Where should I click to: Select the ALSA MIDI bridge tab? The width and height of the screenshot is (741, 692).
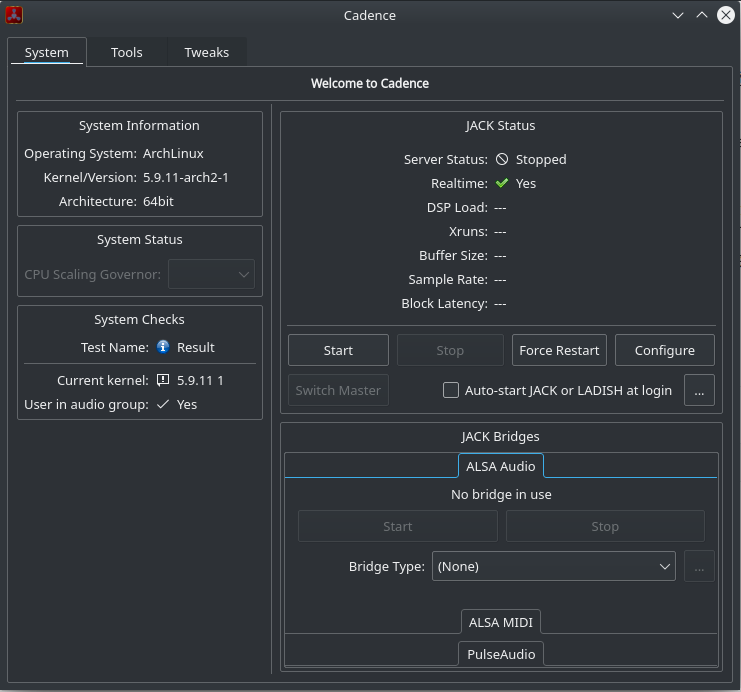(500, 622)
